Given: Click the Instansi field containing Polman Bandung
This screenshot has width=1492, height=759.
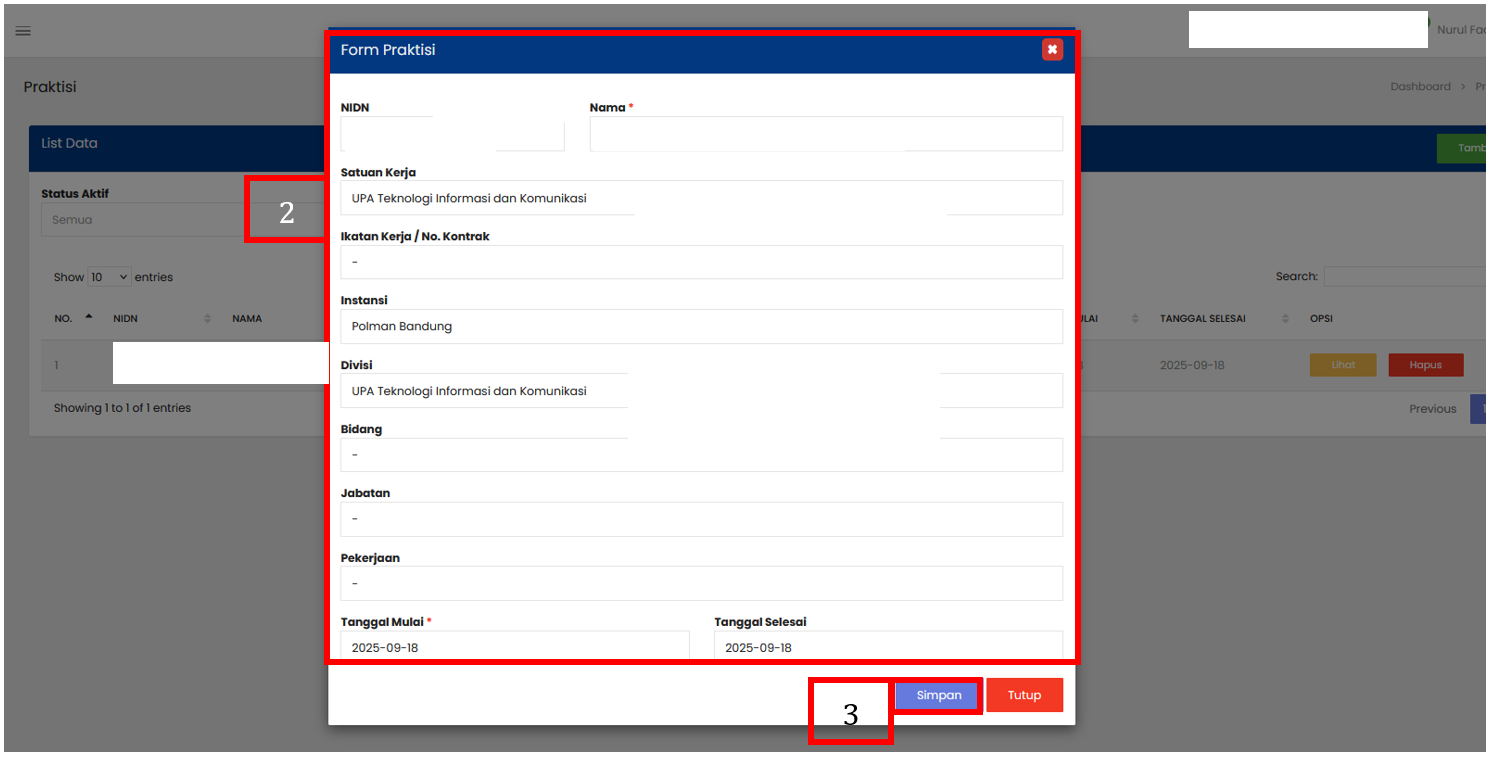Looking at the screenshot, I should [700, 326].
